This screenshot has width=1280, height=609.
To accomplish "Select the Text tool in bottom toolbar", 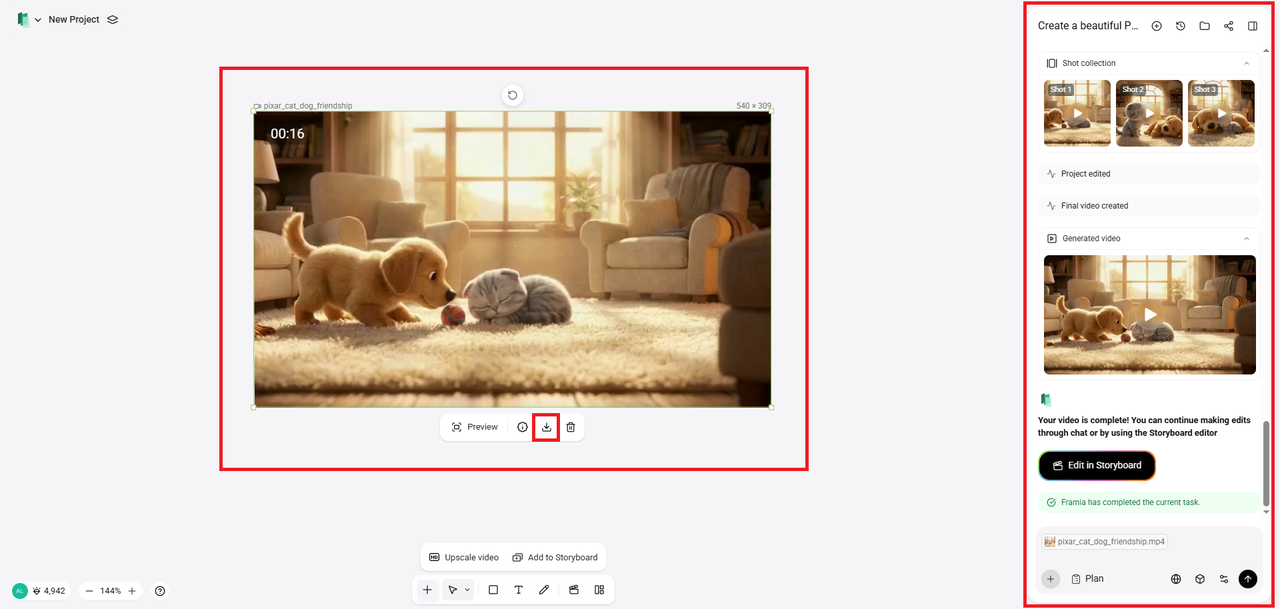I will 518,590.
